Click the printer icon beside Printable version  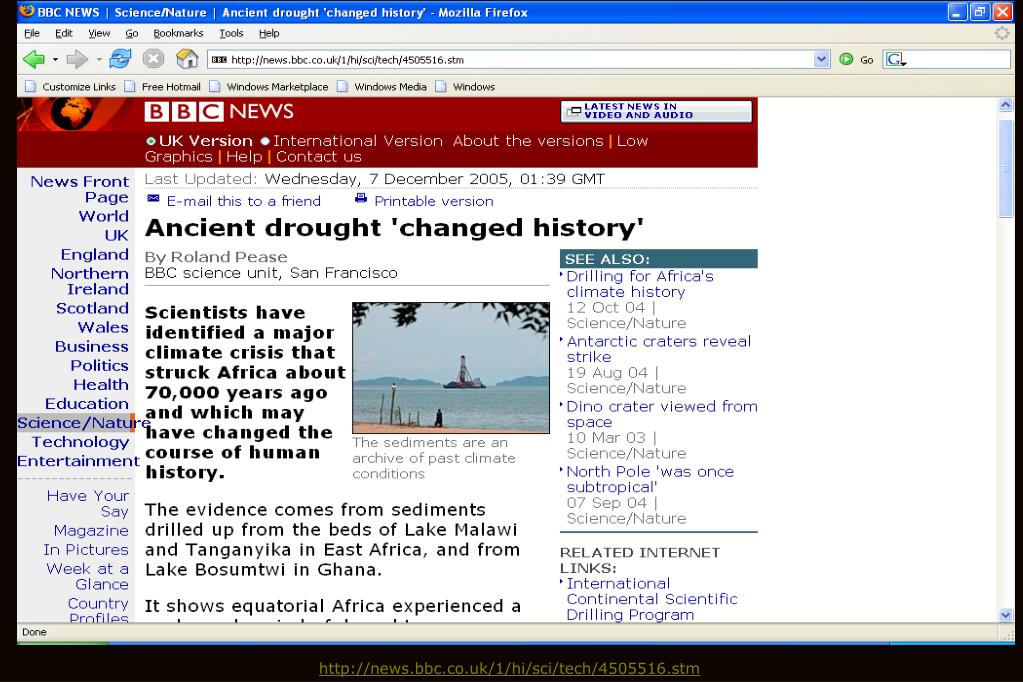pos(361,198)
